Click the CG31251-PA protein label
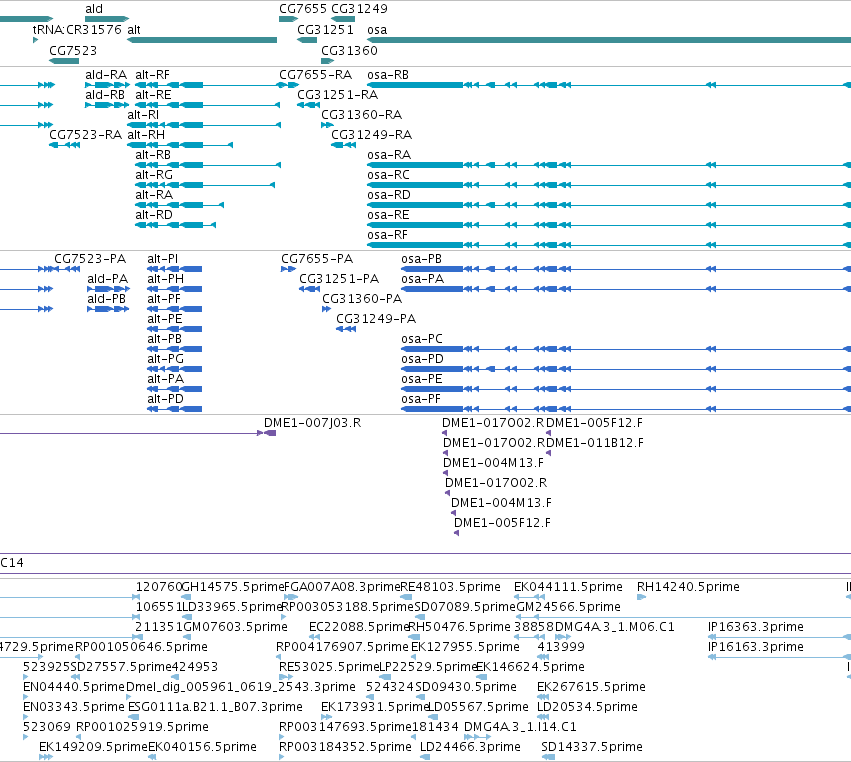The image size is (851, 762). point(339,279)
